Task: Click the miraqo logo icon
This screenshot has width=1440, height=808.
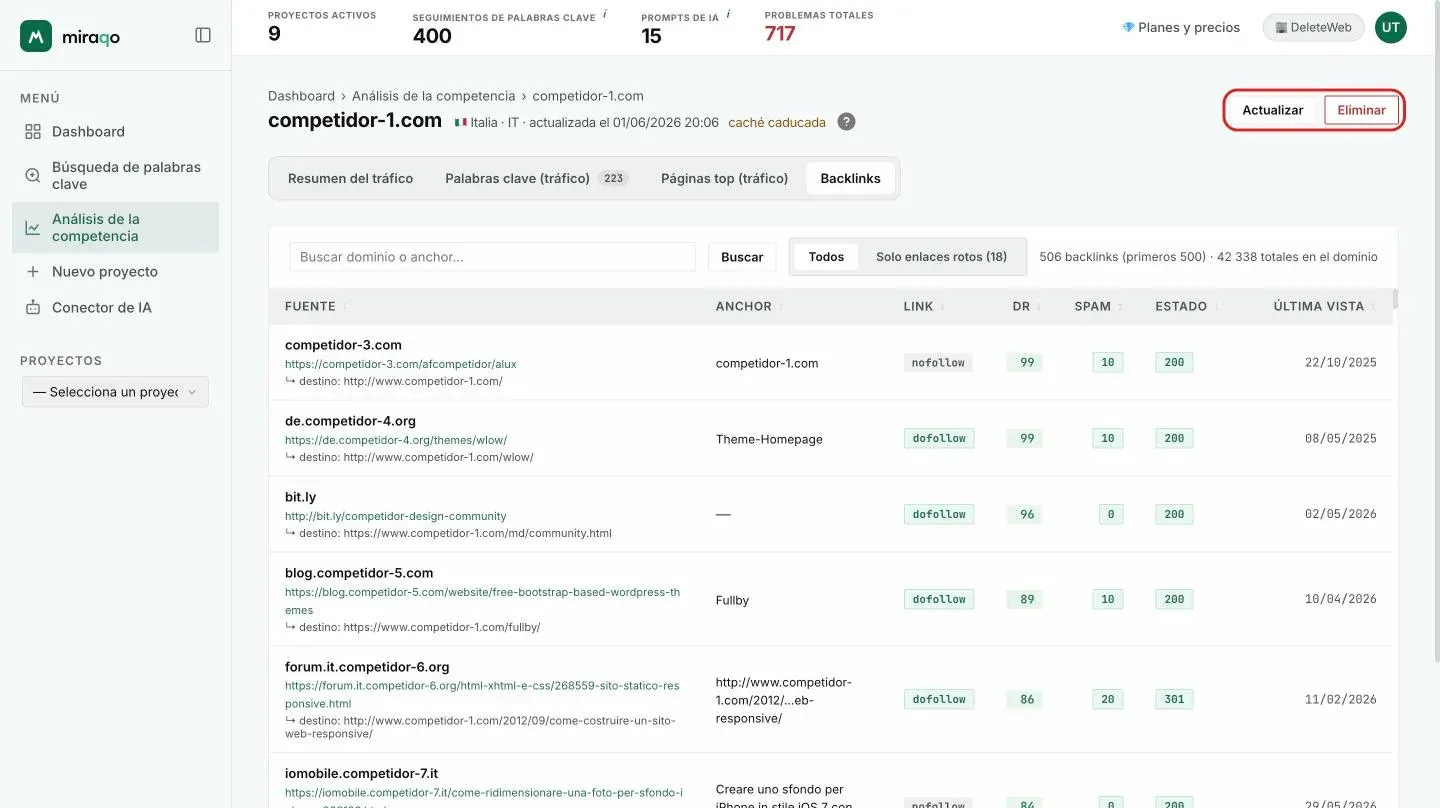Action: [36, 36]
